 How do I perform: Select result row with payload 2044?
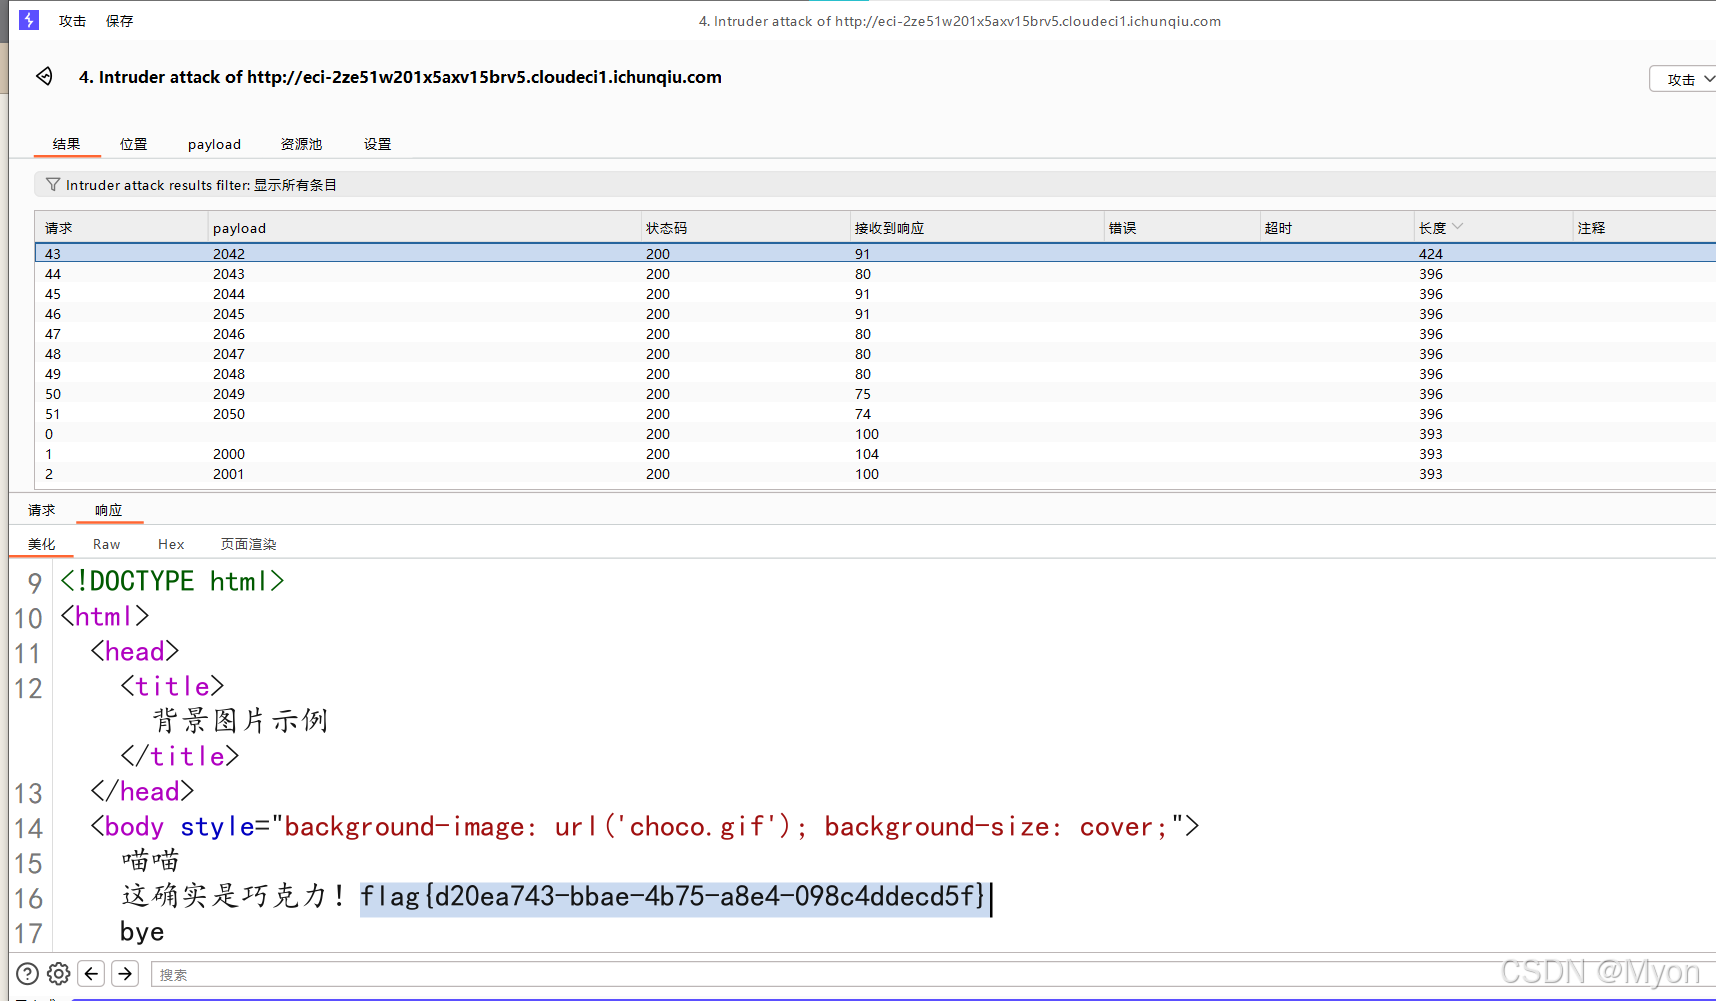(x=875, y=294)
